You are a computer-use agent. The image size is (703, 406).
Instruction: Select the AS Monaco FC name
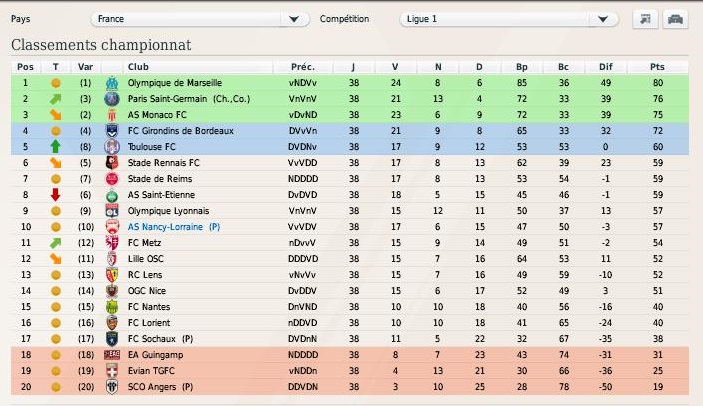point(157,115)
